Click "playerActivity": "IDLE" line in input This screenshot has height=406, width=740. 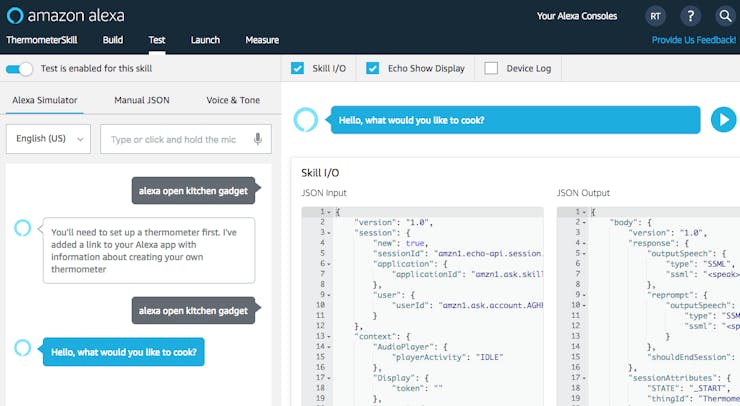click(447, 357)
